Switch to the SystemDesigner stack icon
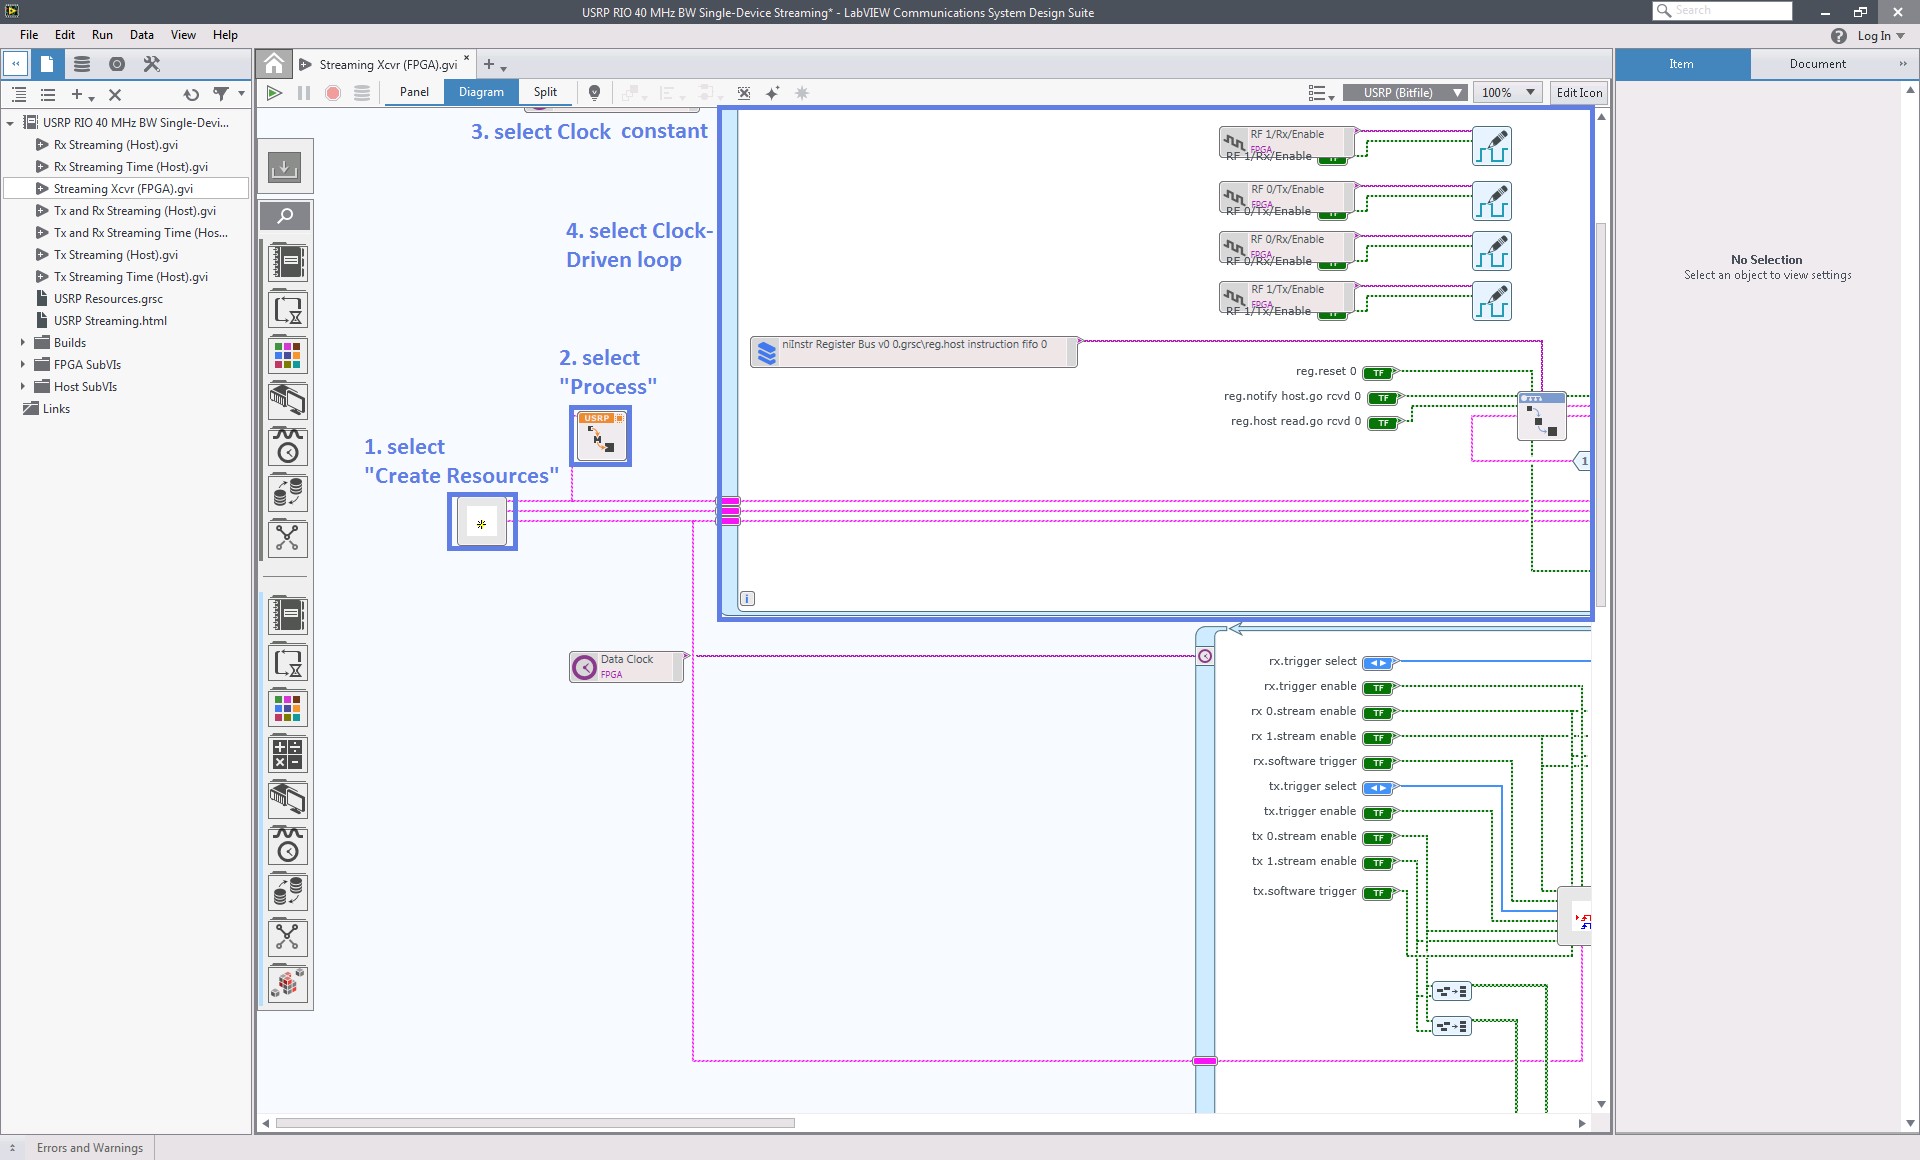 tap(82, 64)
